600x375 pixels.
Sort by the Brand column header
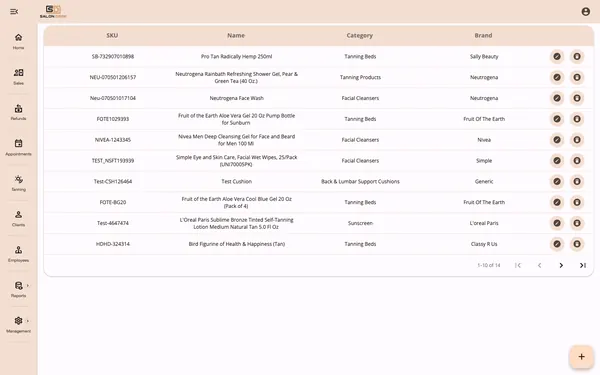coord(483,35)
